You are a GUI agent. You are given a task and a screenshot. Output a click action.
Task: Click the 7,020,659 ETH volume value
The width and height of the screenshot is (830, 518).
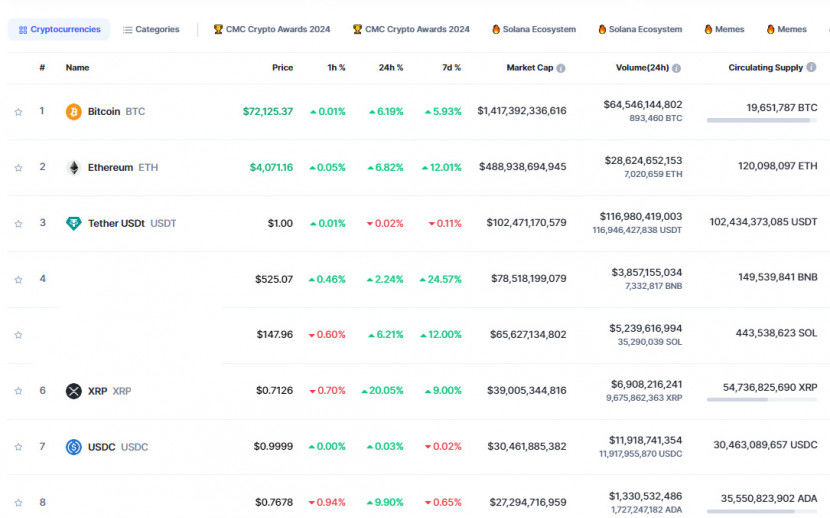point(653,174)
